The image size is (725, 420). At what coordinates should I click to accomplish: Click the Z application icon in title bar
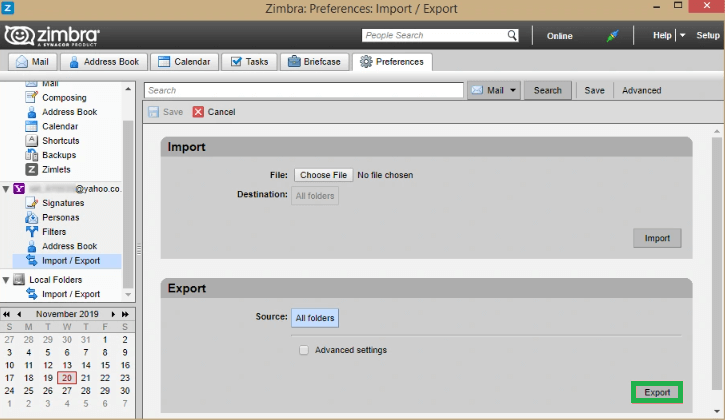click(8, 7)
